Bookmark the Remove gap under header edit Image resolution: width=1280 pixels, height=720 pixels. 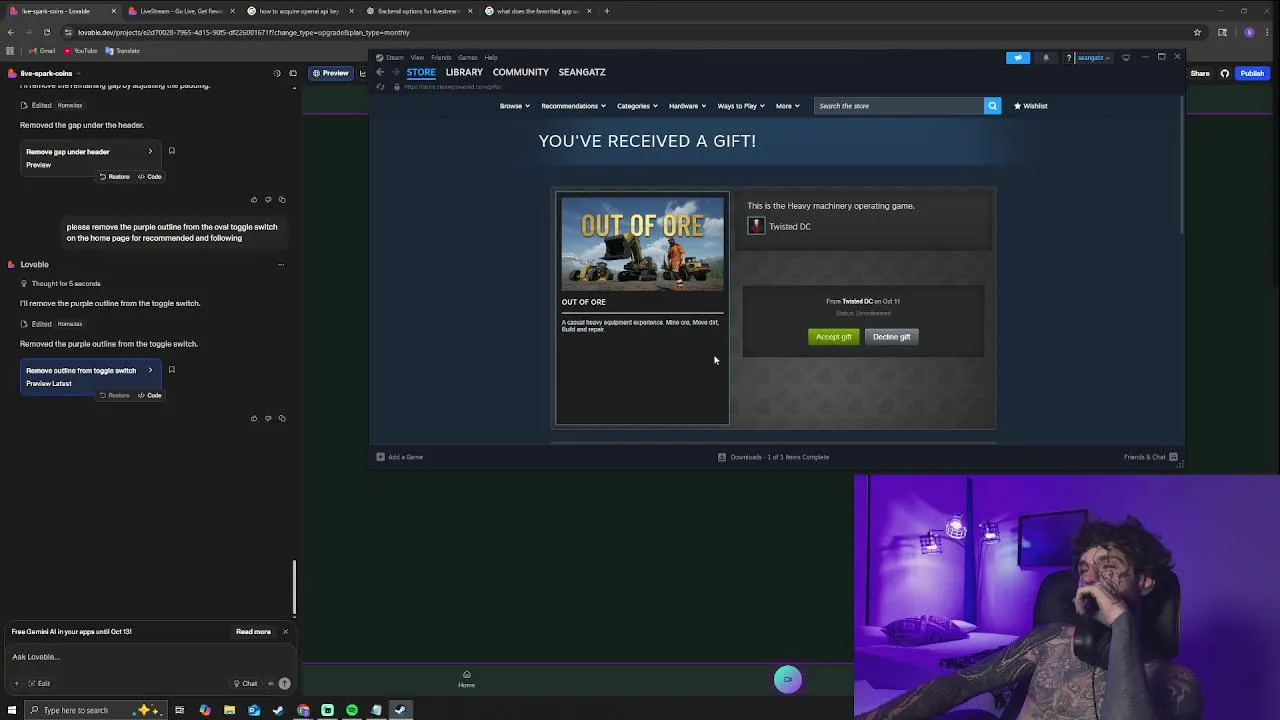click(171, 151)
